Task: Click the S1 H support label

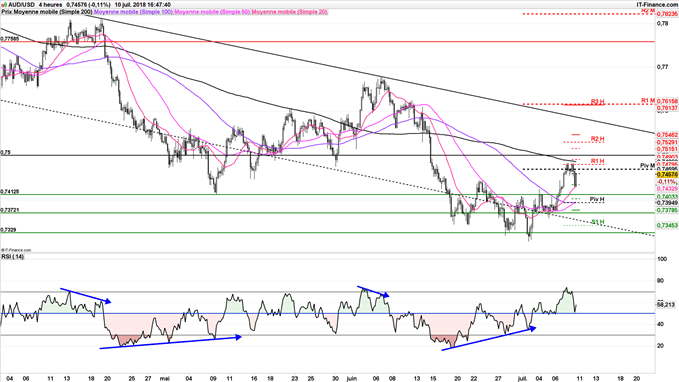Action: [x=598, y=222]
